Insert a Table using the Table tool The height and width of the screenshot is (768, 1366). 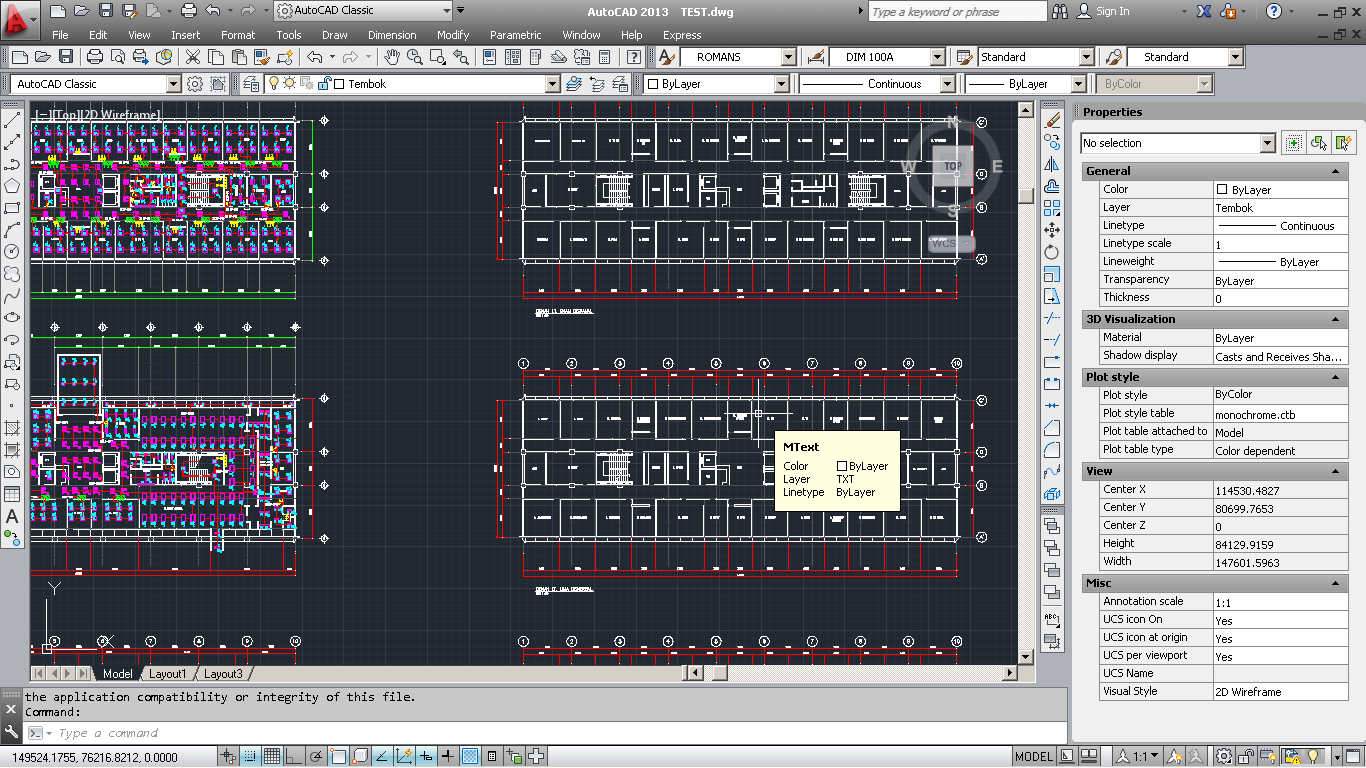pyautogui.click(x=11, y=494)
